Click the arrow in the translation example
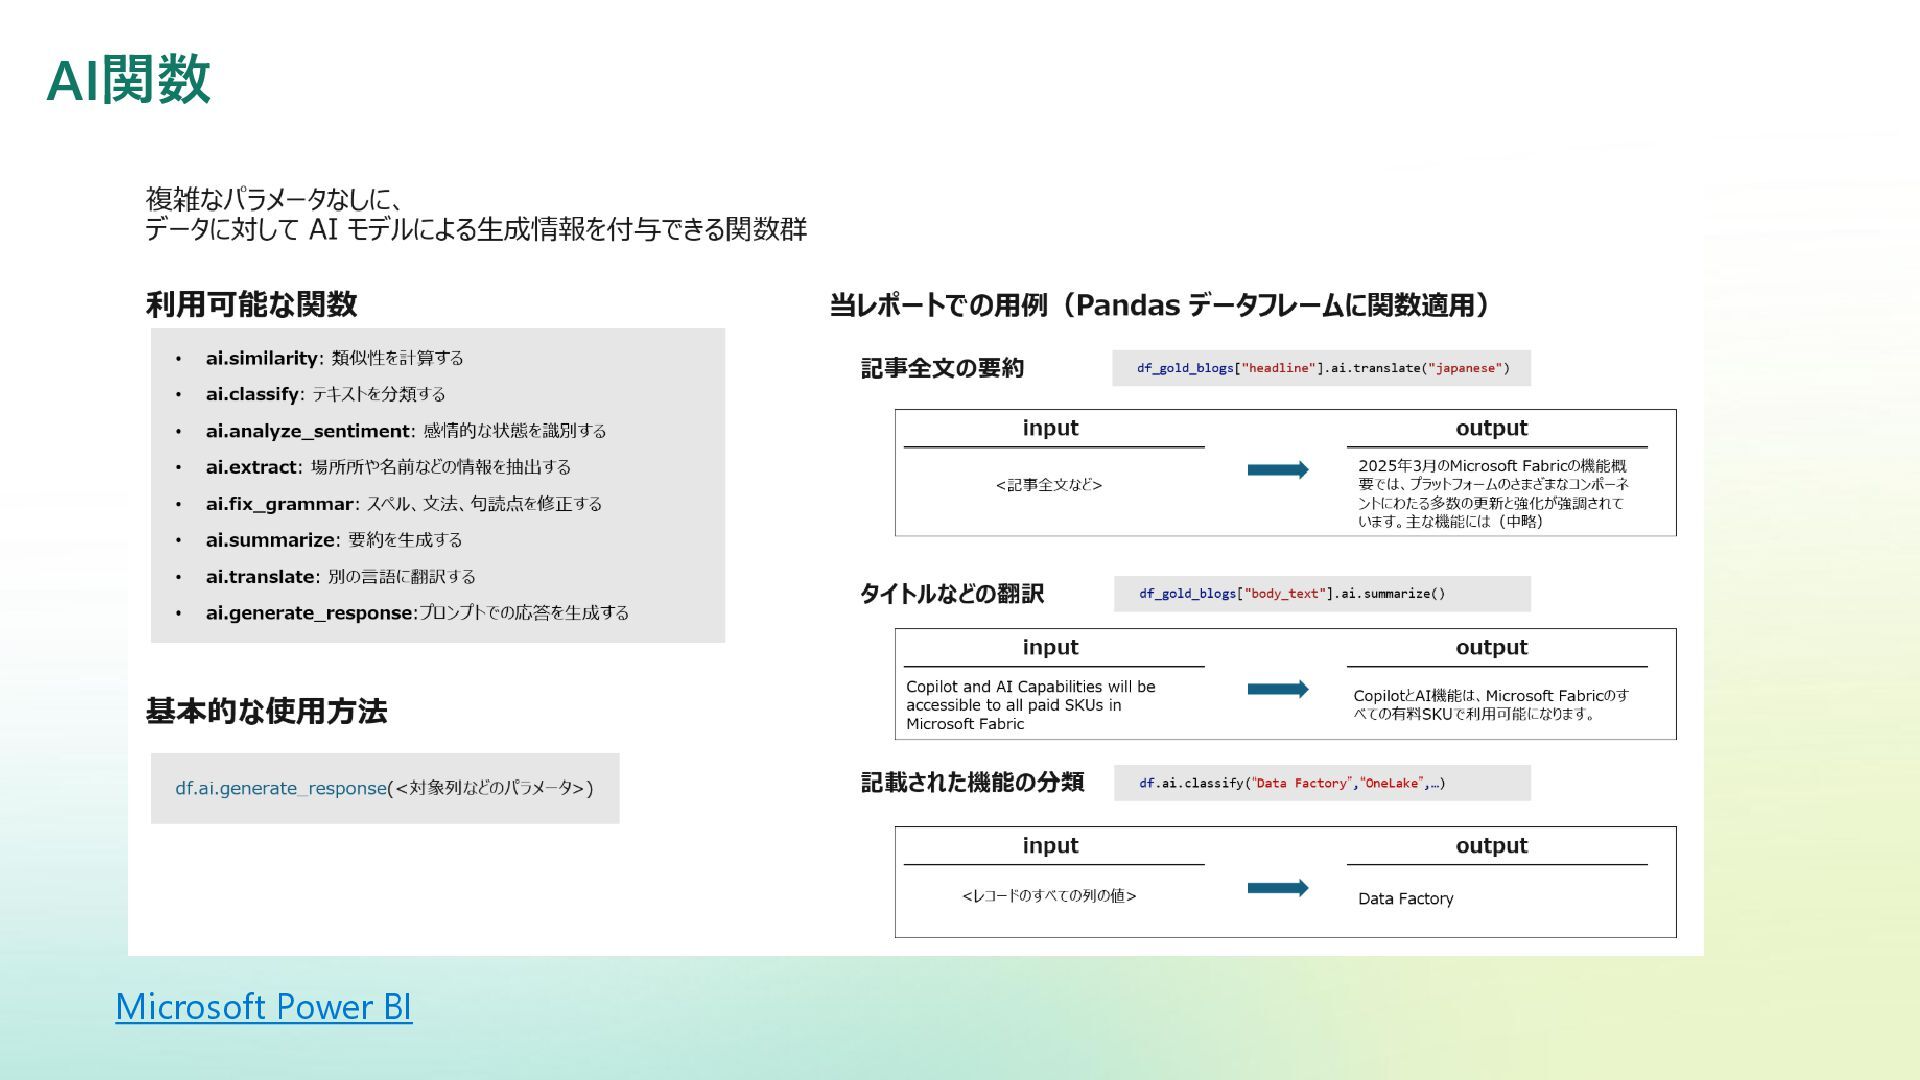 [1277, 689]
